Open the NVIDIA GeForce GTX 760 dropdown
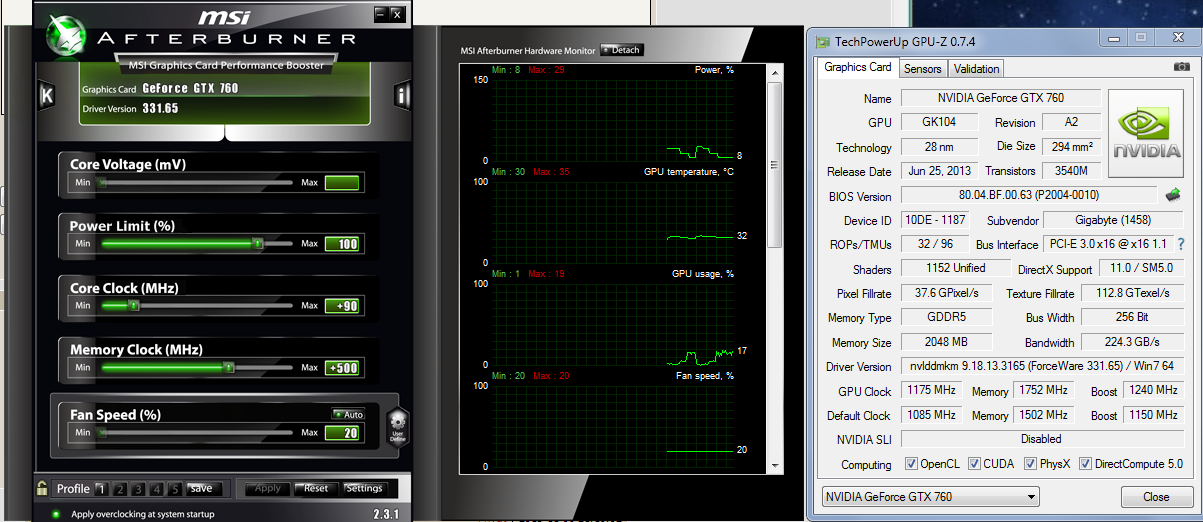Viewport: 1203px width, 522px height. click(x=930, y=496)
